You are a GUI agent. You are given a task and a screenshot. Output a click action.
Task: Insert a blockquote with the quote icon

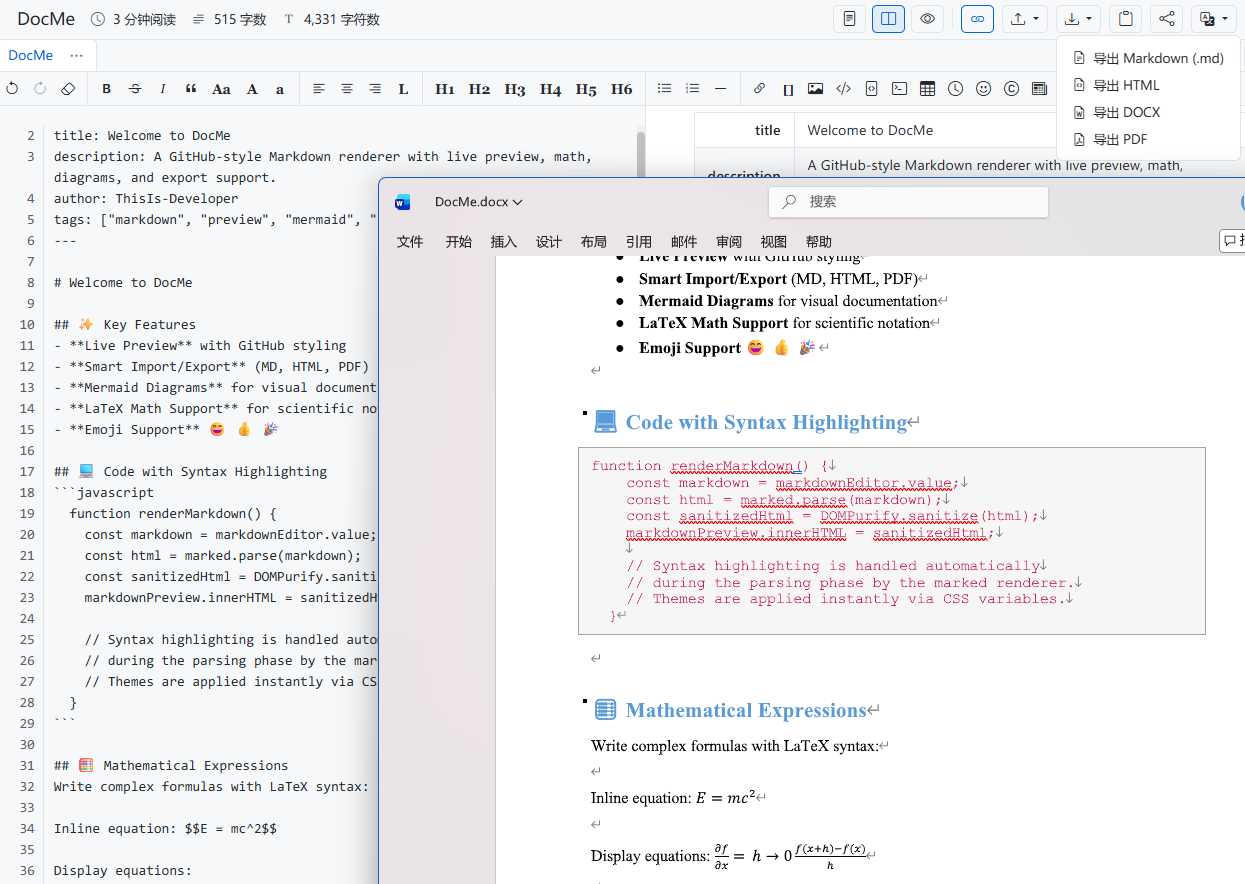click(x=191, y=89)
